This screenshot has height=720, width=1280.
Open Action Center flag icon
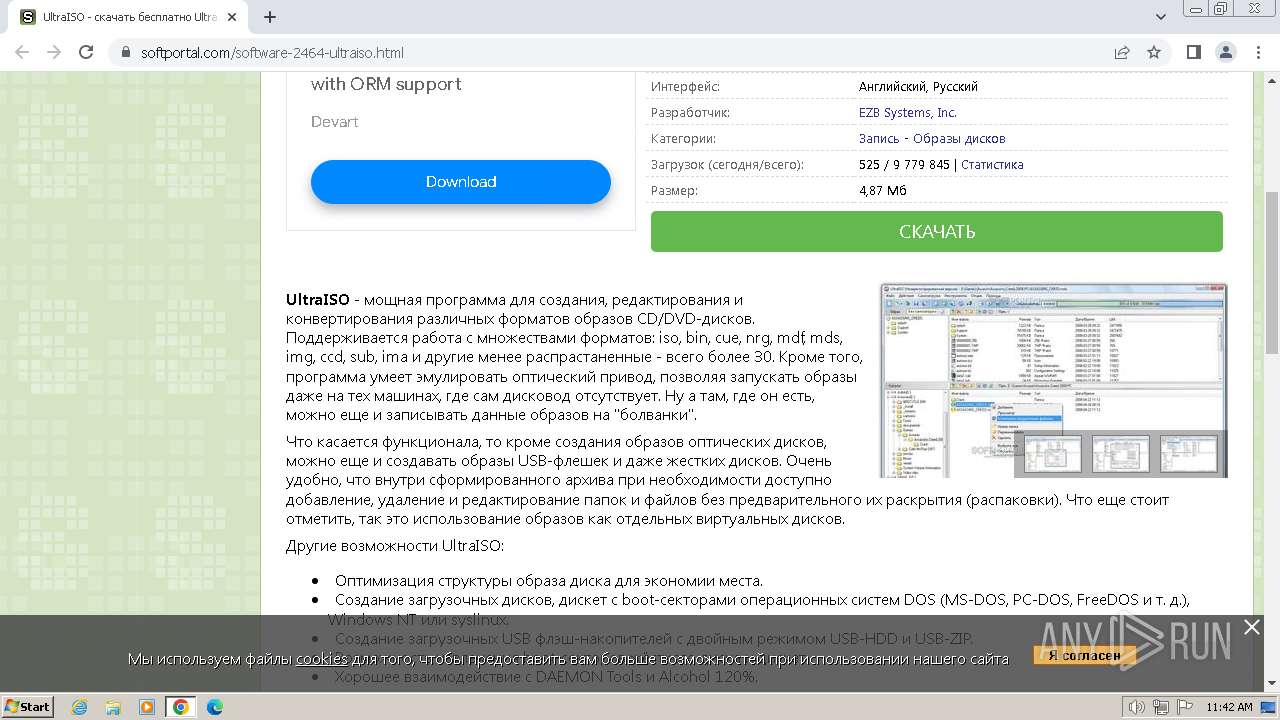[x=1183, y=707]
